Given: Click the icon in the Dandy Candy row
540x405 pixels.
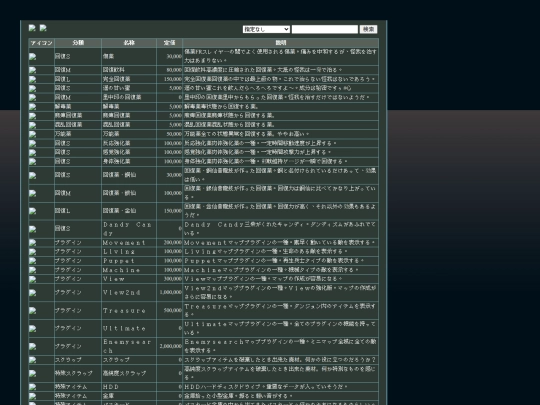Looking at the screenshot, I should (x=32, y=229).
